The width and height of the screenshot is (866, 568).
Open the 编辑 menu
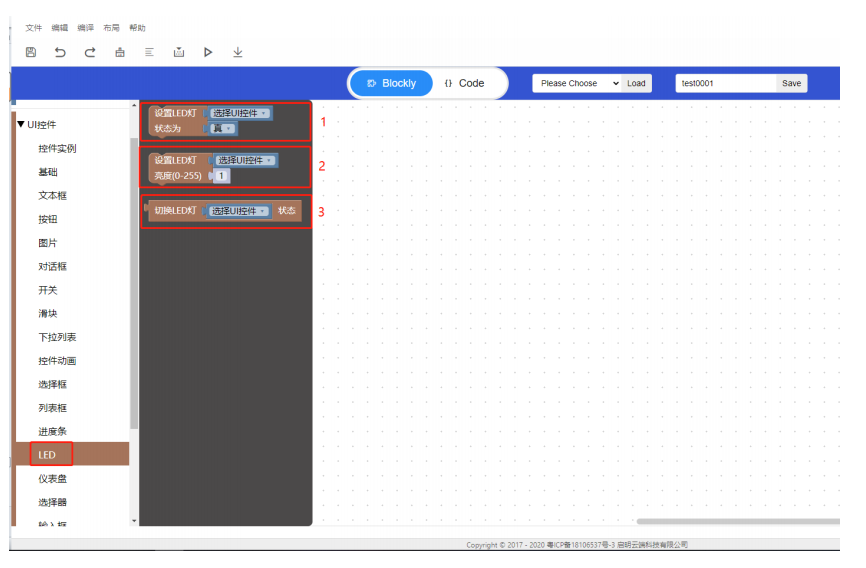[60, 28]
